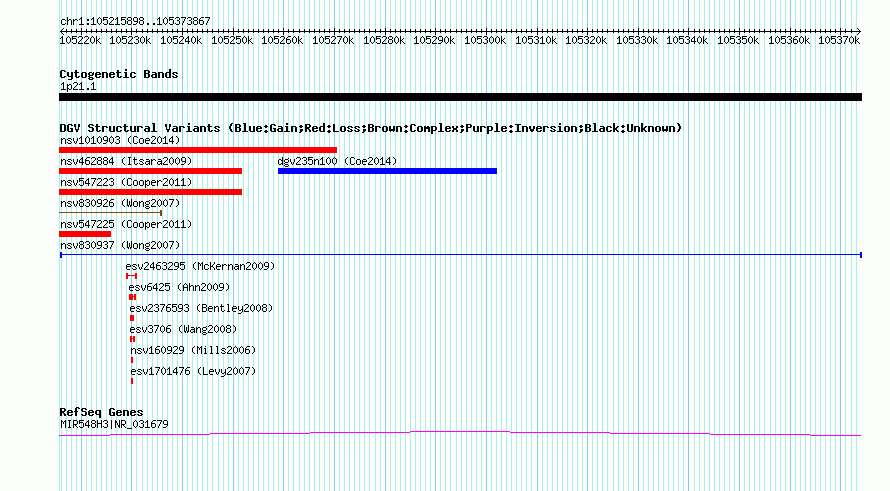Click the 105330k ruler tick label

point(637,40)
